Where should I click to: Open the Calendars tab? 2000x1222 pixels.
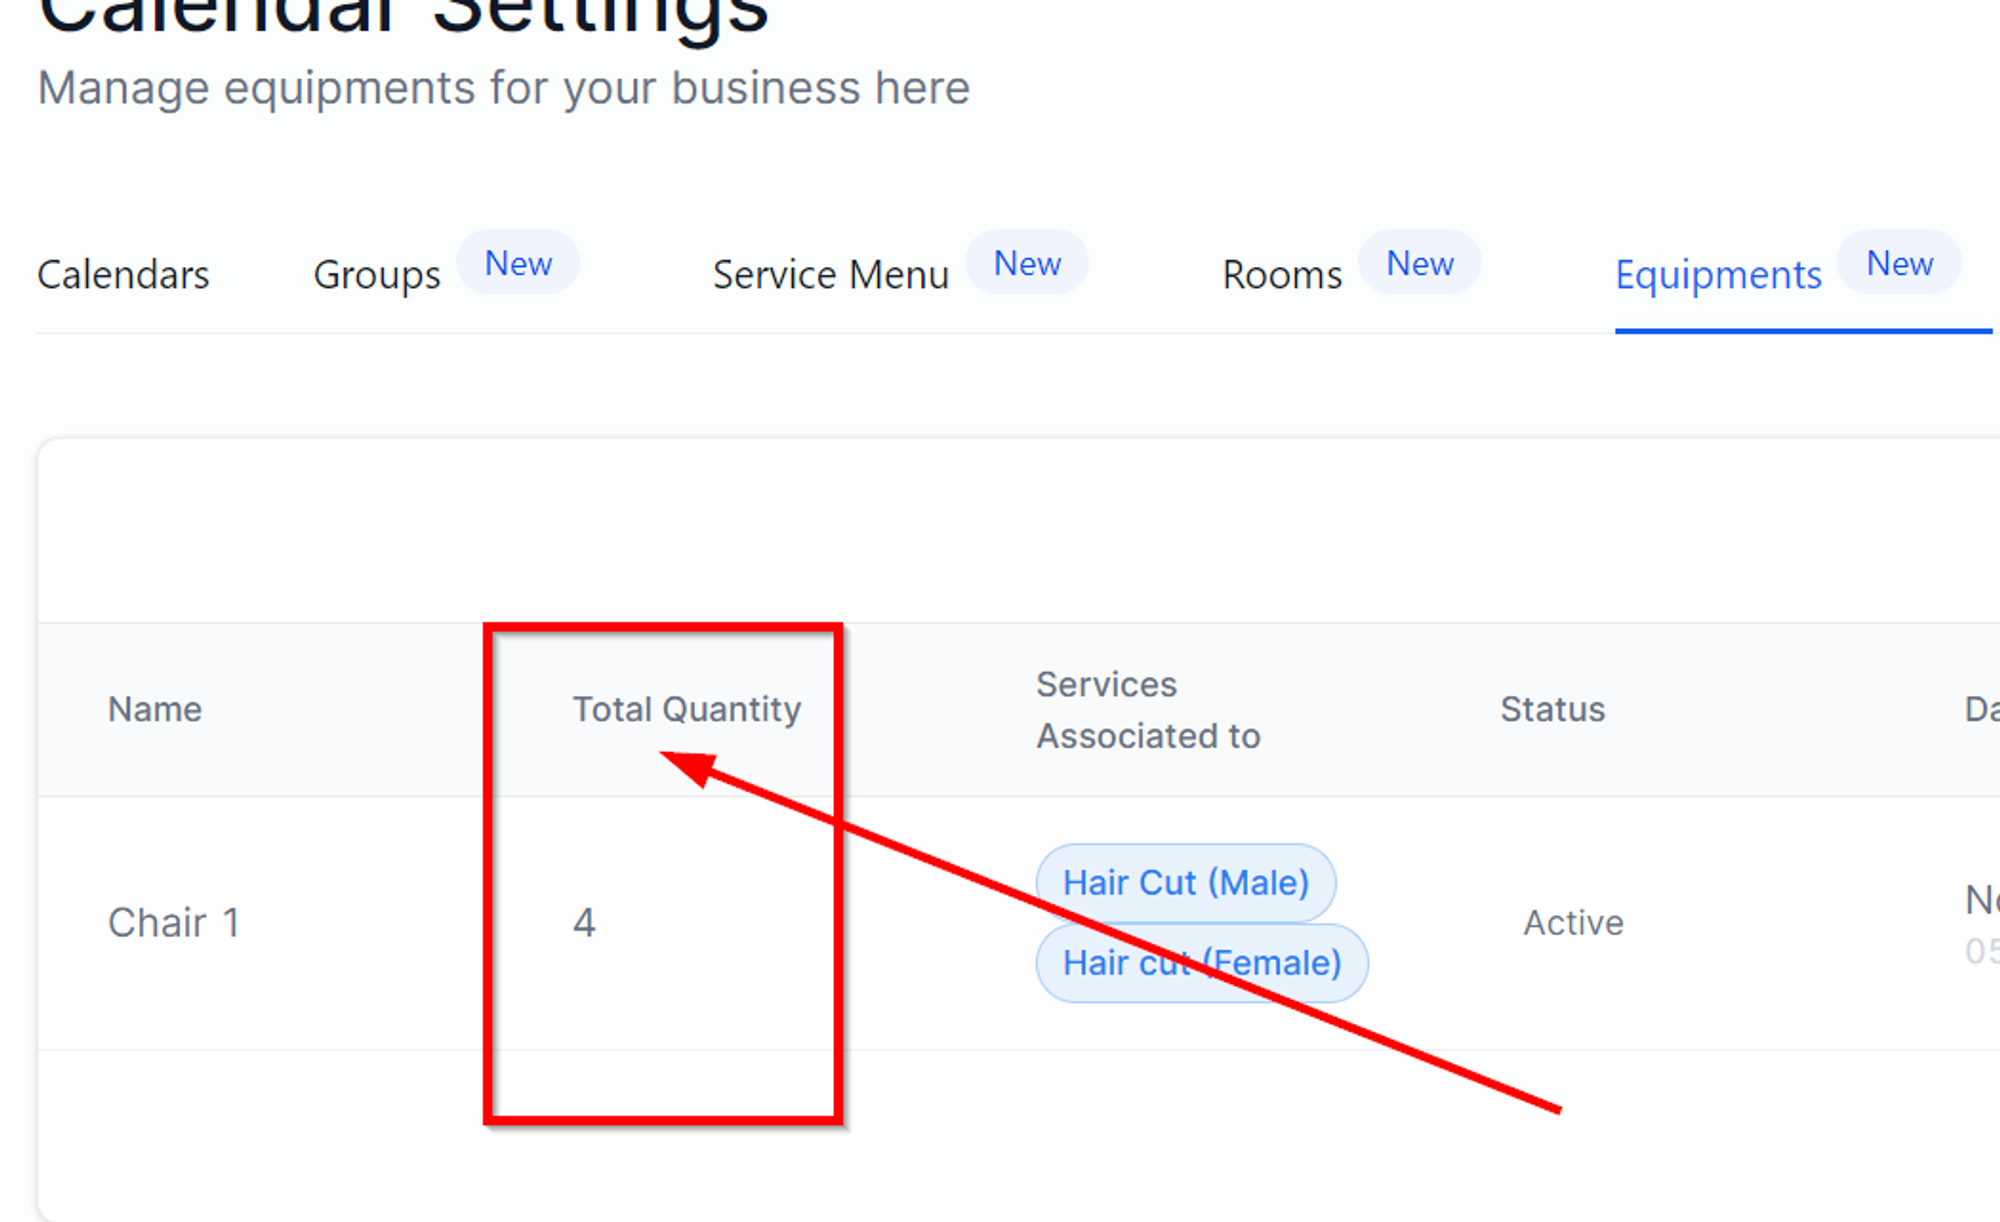click(x=123, y=274)
